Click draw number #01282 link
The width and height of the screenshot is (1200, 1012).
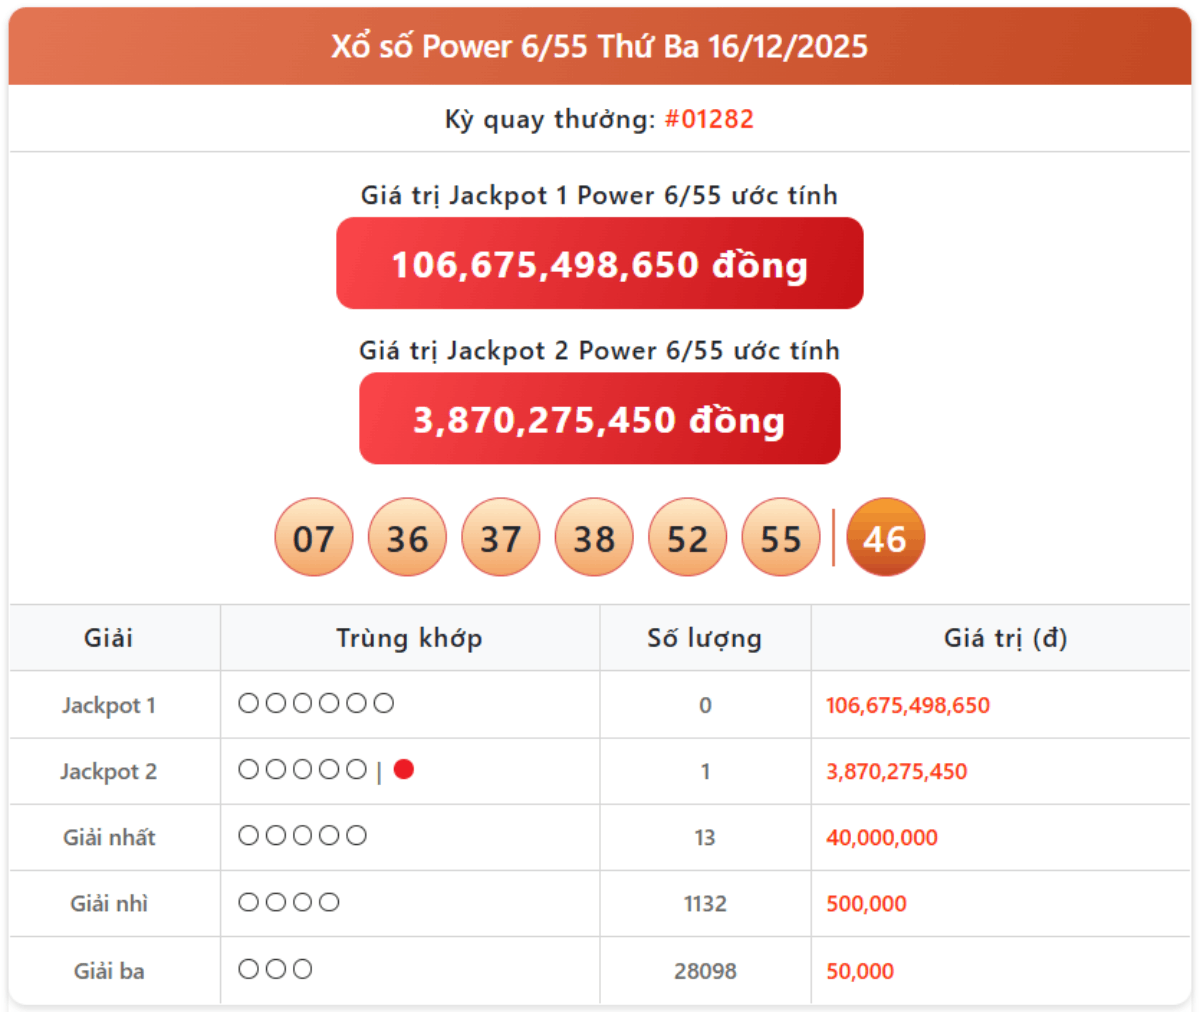(709, 119)
